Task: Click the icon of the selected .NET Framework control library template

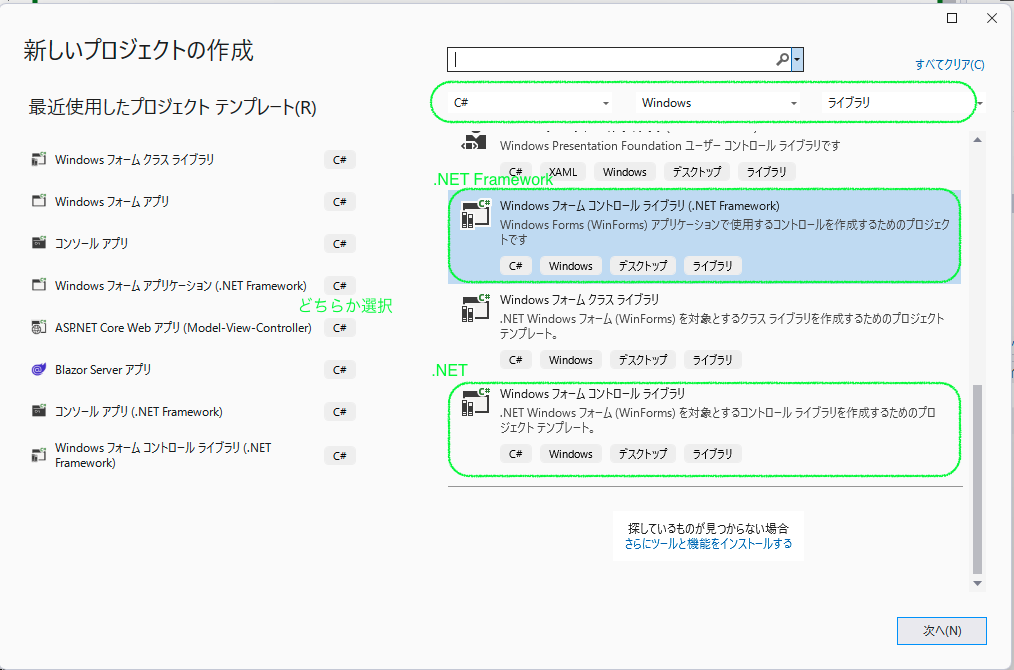Action: click(x=475, y=214)
